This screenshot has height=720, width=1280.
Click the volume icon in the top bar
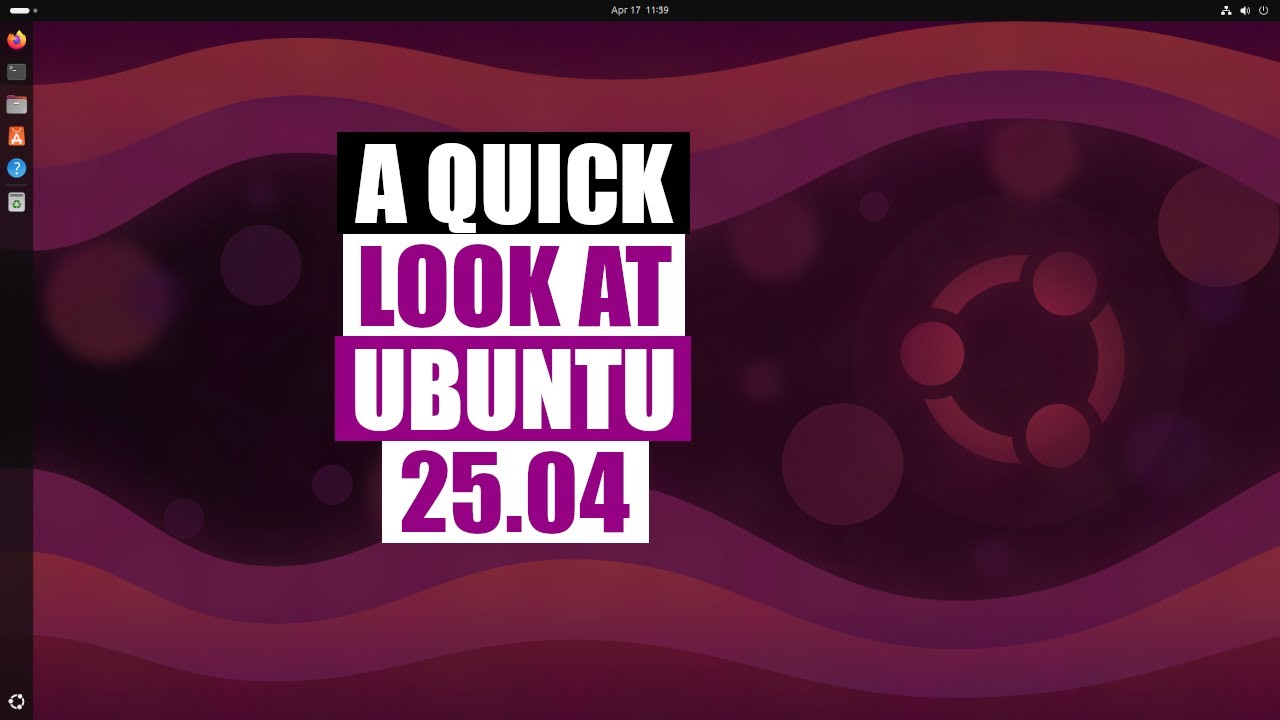[x=1245, y=10]
